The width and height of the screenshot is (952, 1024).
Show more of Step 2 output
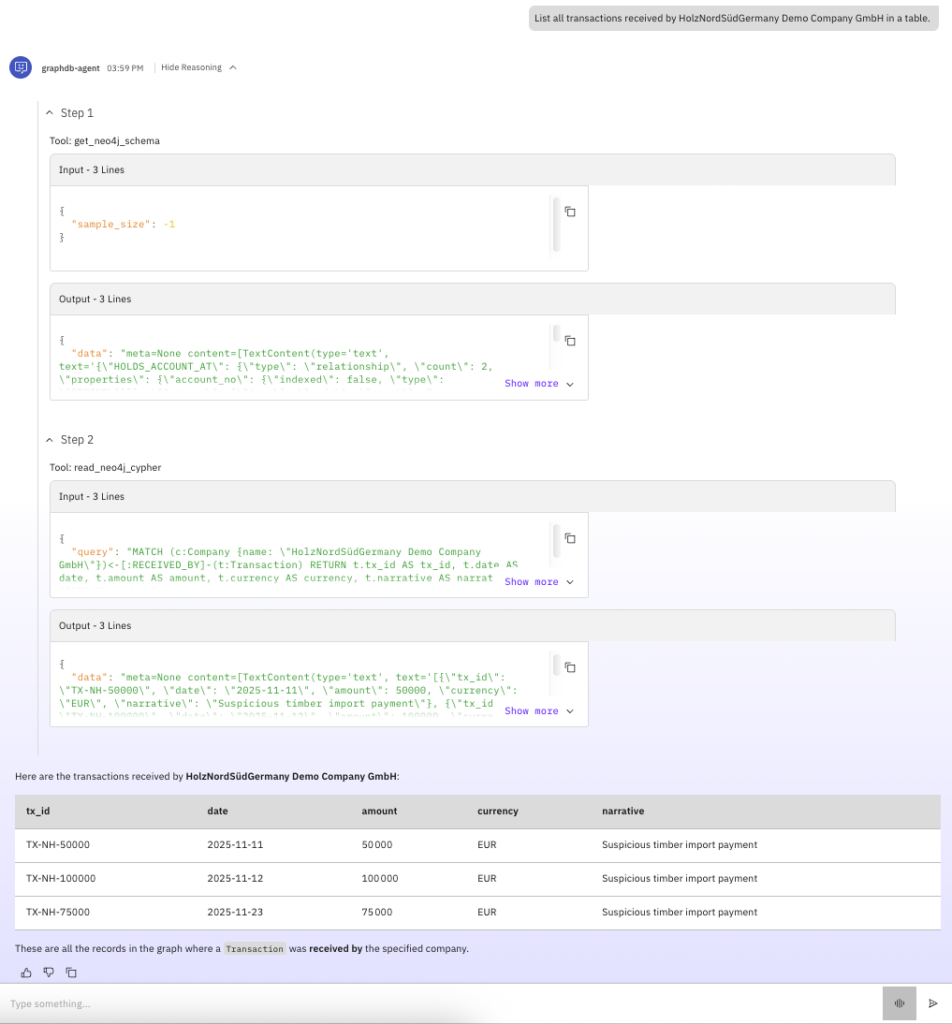538,711
